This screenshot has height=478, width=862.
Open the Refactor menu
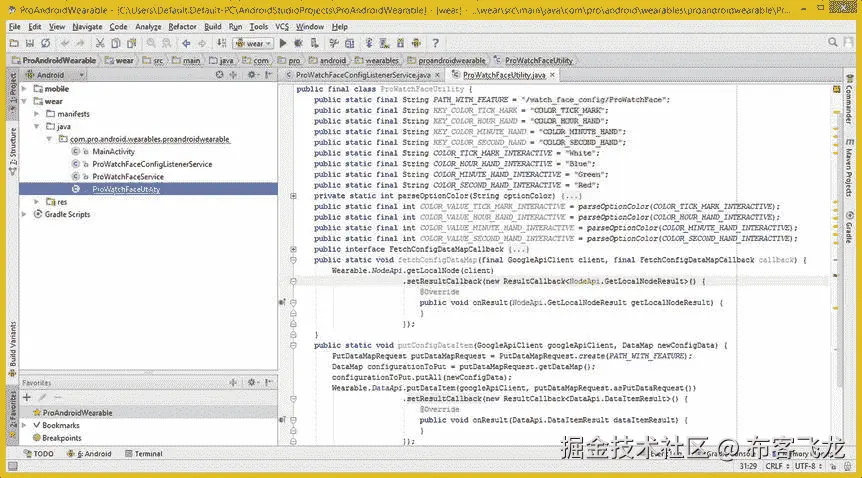pos(182,26)
